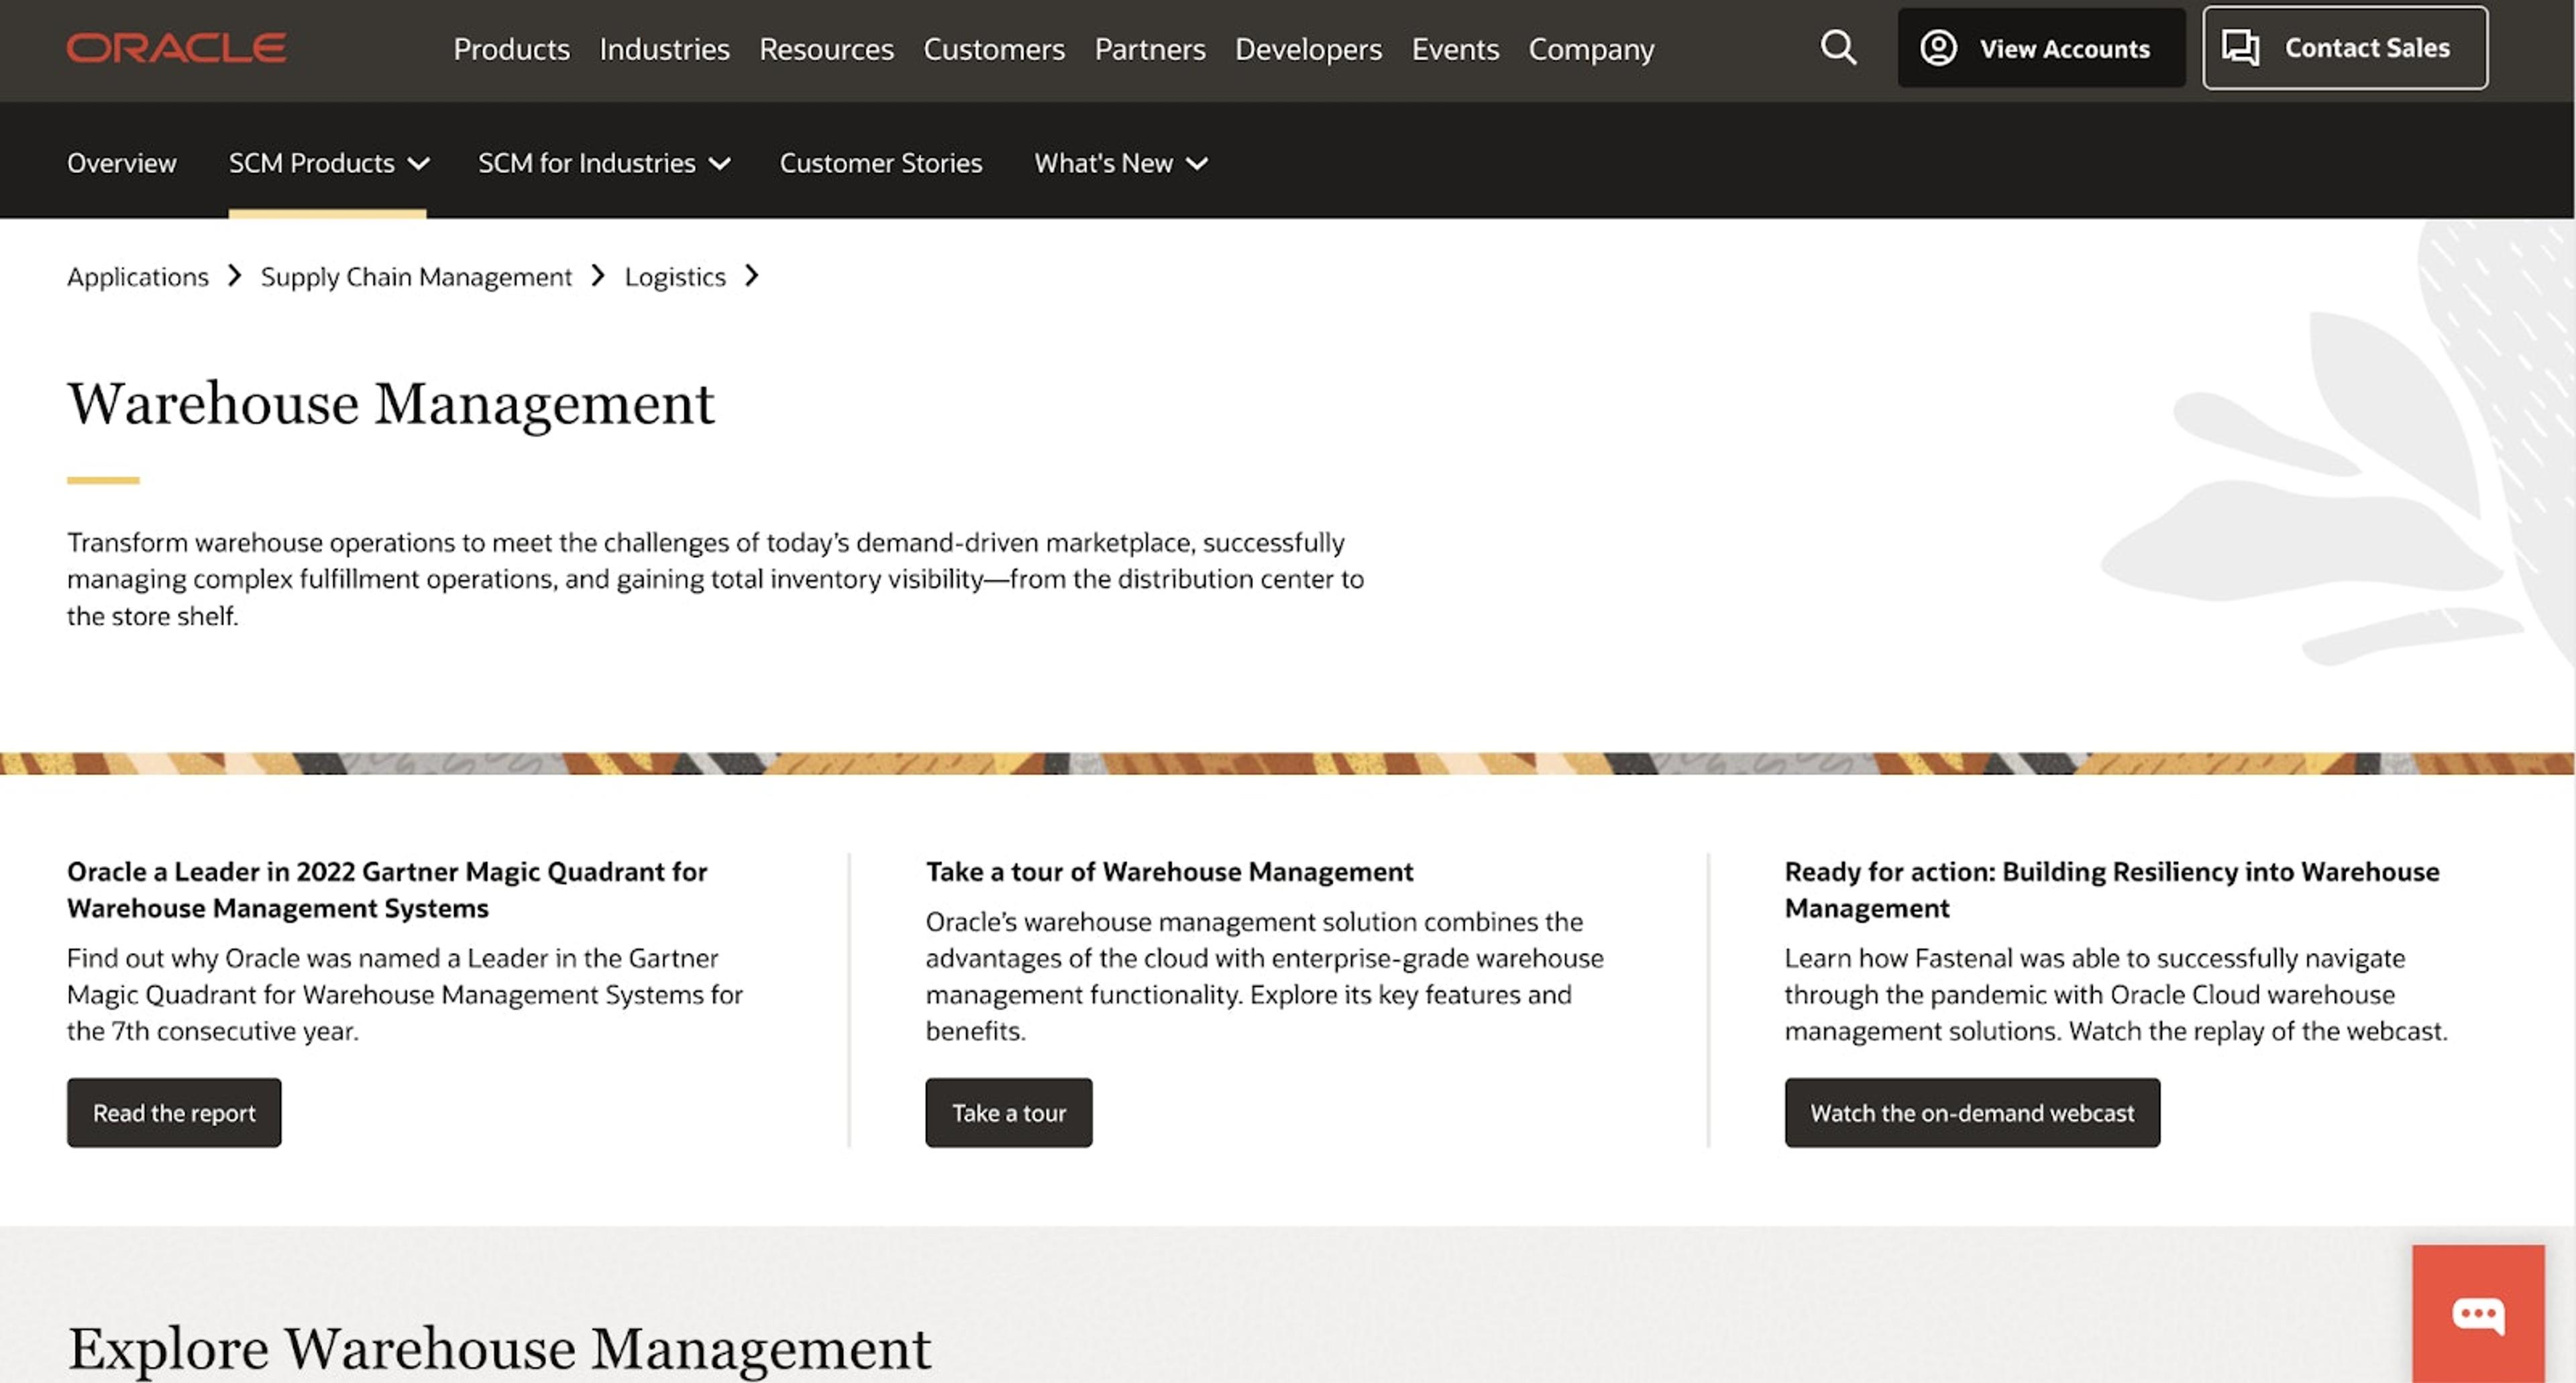Open the red chat widget icon
Image resolution: width=2576 pixels, height=1383 pixels.
(x=2478, y=1314)
